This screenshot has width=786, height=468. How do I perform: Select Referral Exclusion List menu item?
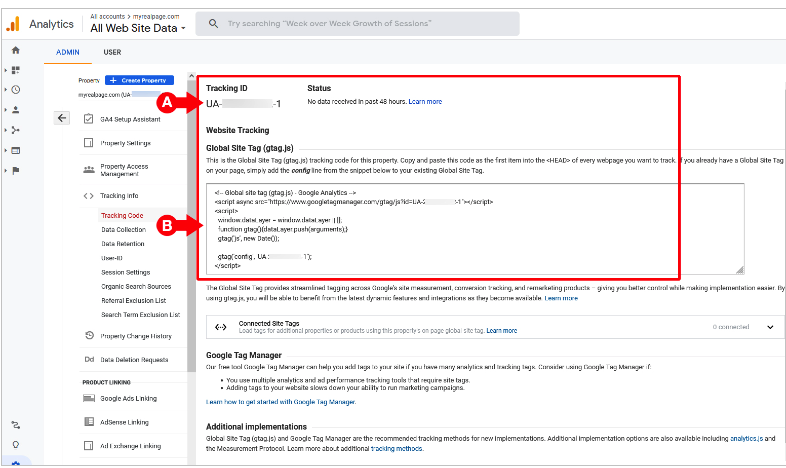(133, 300)
